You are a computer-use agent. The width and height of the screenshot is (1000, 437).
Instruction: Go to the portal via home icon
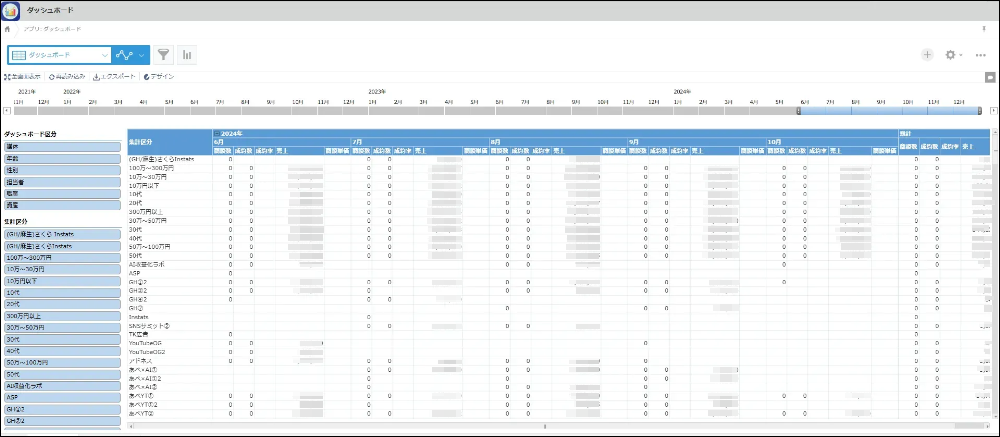[x=7, y=29]
